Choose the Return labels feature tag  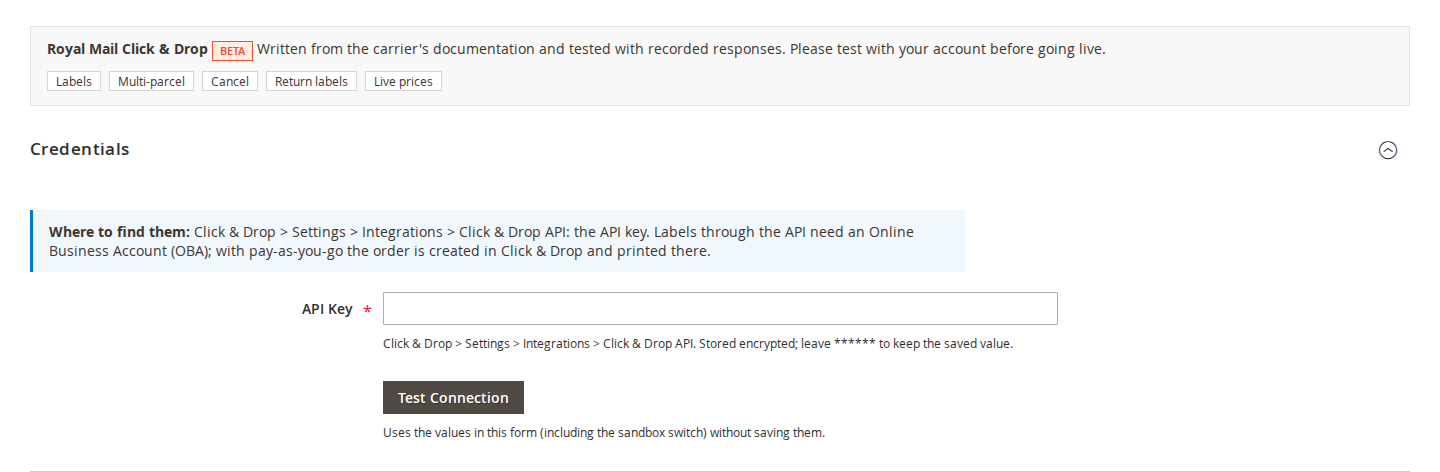(x=311, y=81)
